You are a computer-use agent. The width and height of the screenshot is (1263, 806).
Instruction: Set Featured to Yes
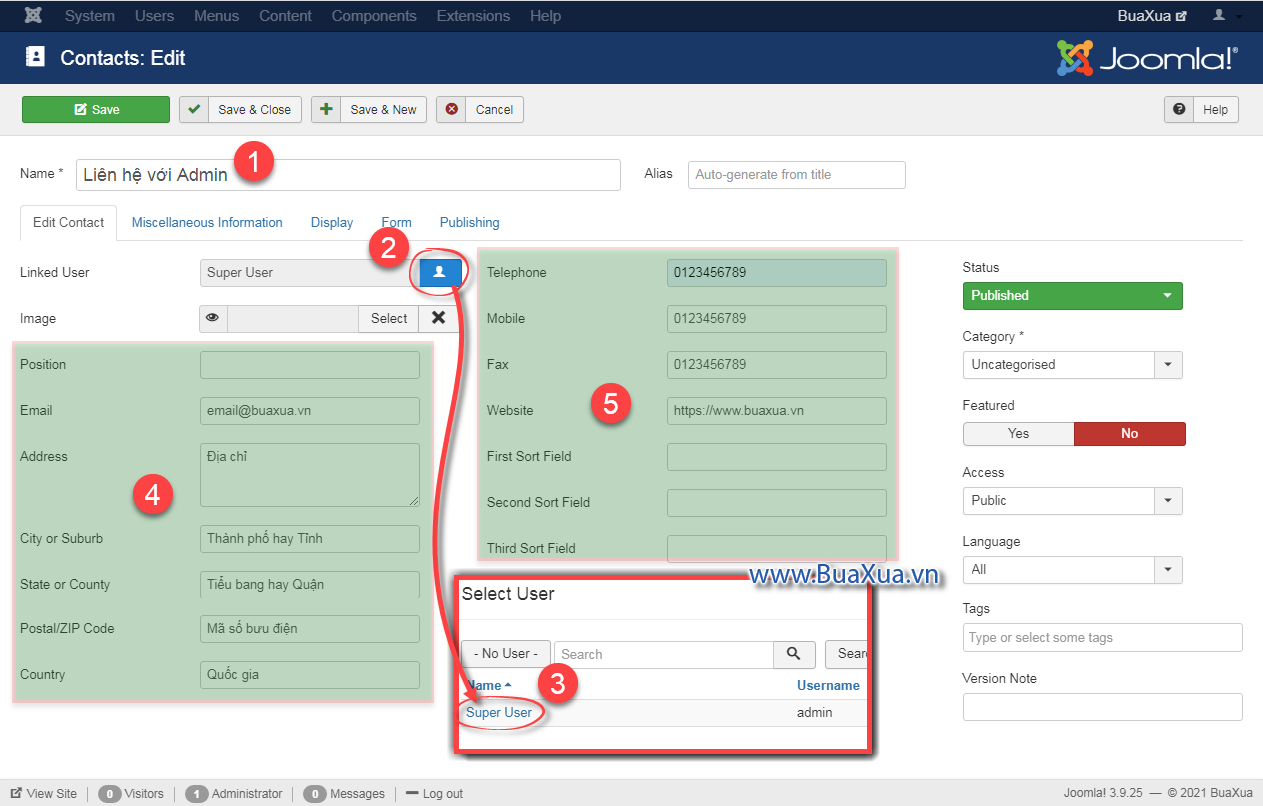(x=1018, y=434)
